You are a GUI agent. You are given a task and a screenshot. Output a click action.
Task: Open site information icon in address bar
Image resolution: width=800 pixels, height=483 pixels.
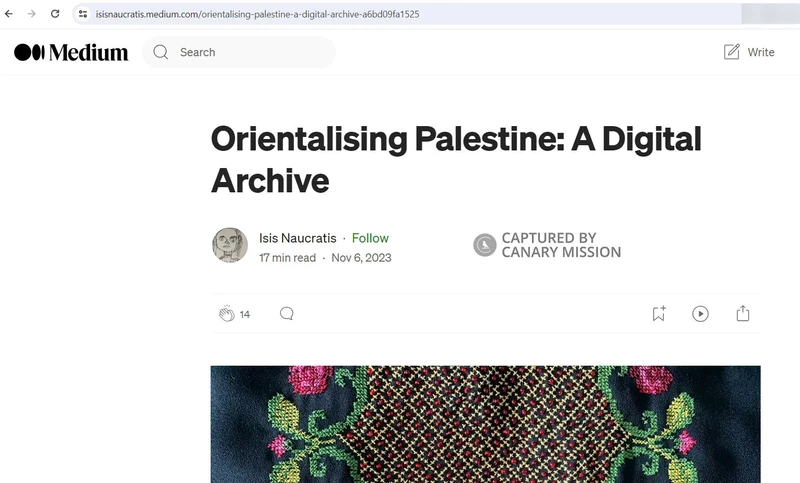click(83, 14)
